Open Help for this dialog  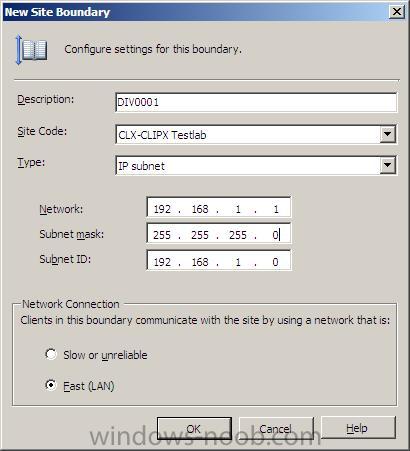358,428
